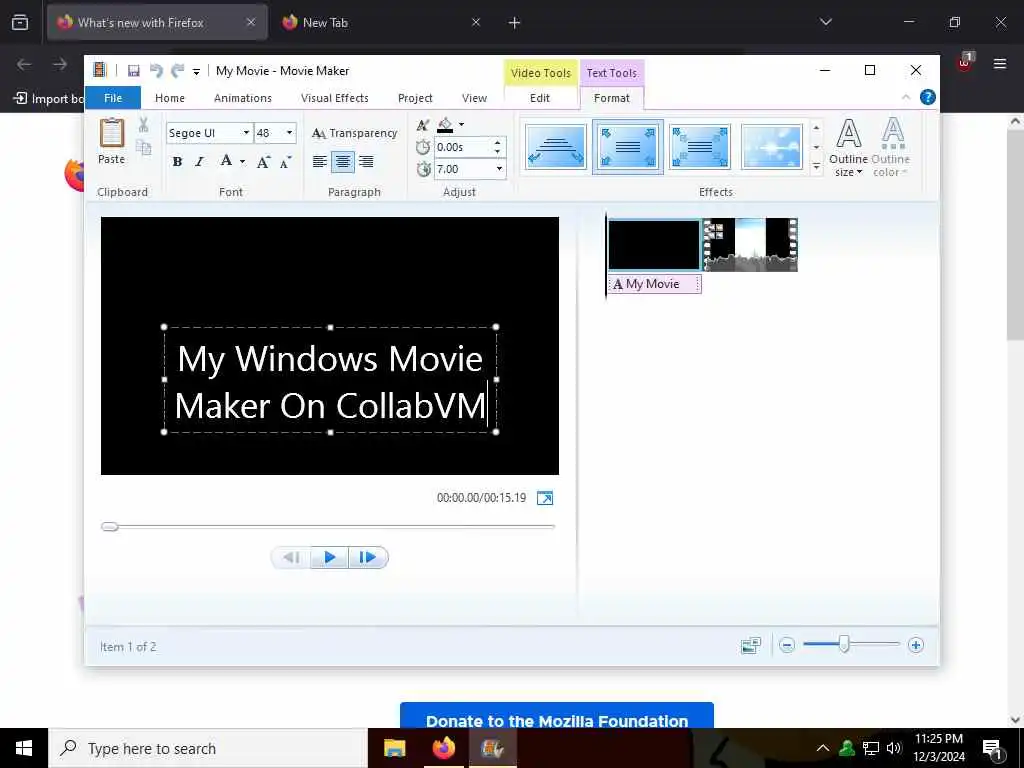Click the thumbnail size icon in status bar
The width and height of the screenshot is (1024, 768).
751,645
